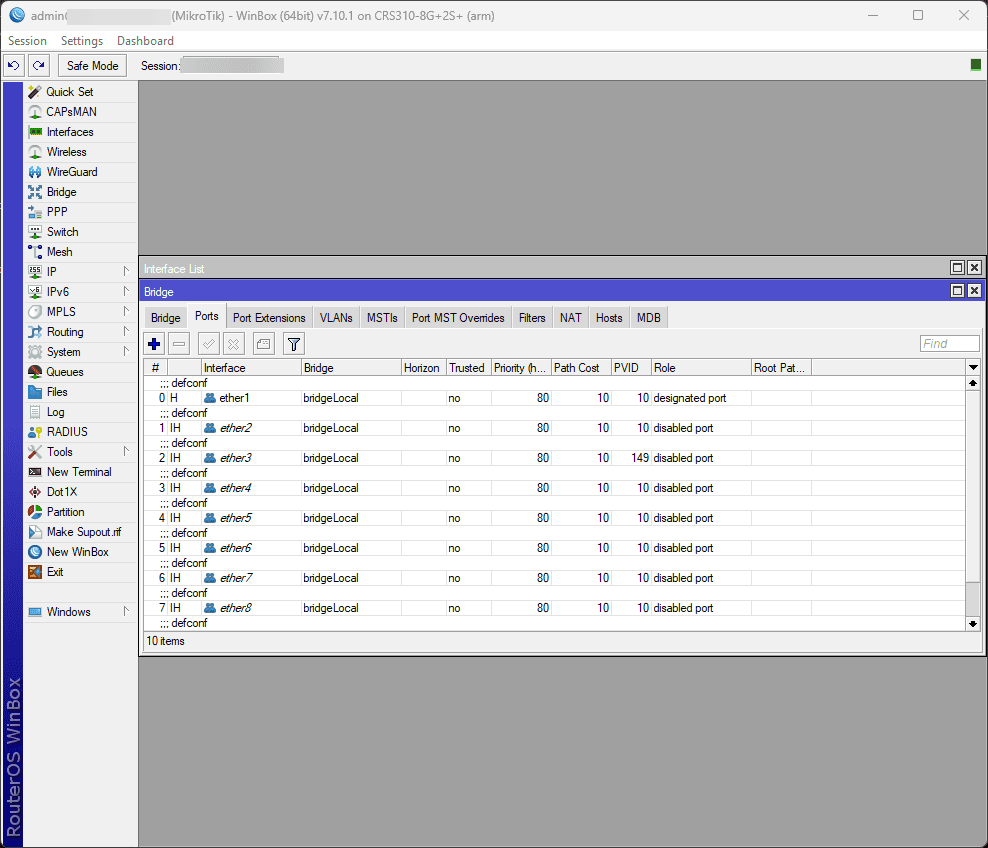Toggle the Safe Mode button
Image resolution: width=988 pixels, height=848 pixels.
[92, 66]
